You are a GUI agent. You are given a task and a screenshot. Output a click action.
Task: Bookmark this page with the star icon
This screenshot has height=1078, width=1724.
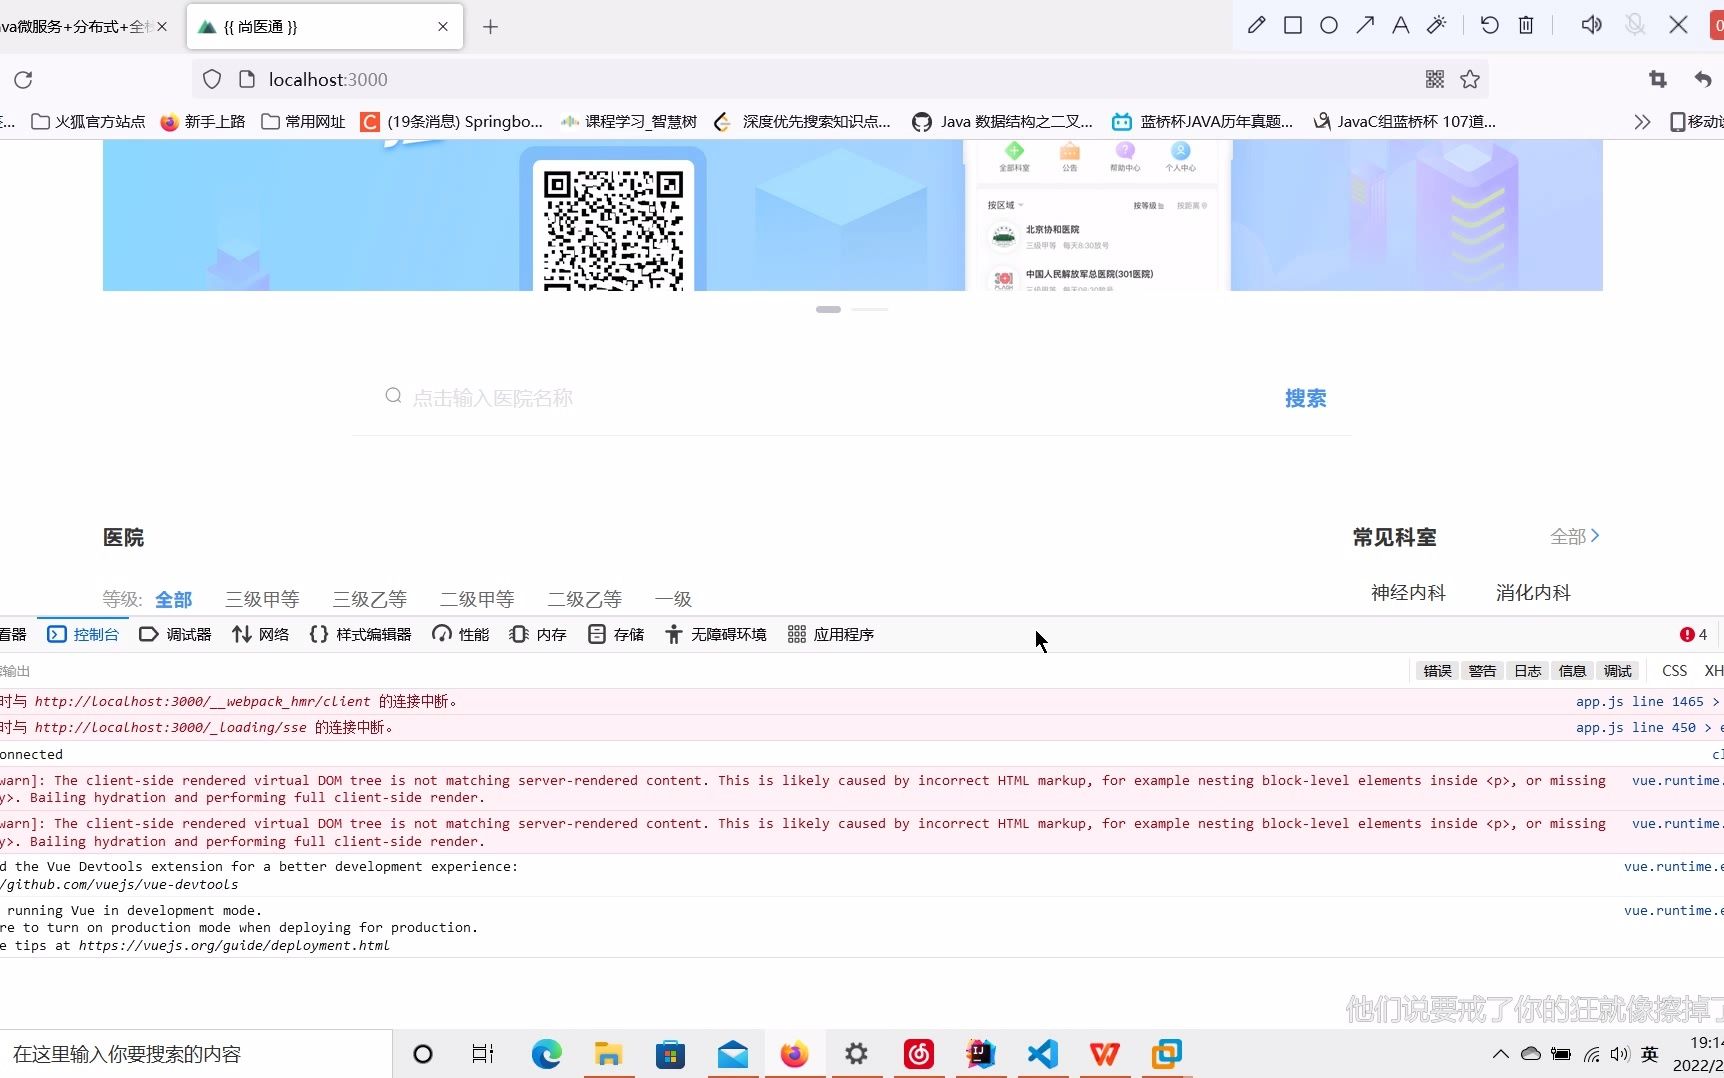pyautogui.click(x=1470, y=79)
